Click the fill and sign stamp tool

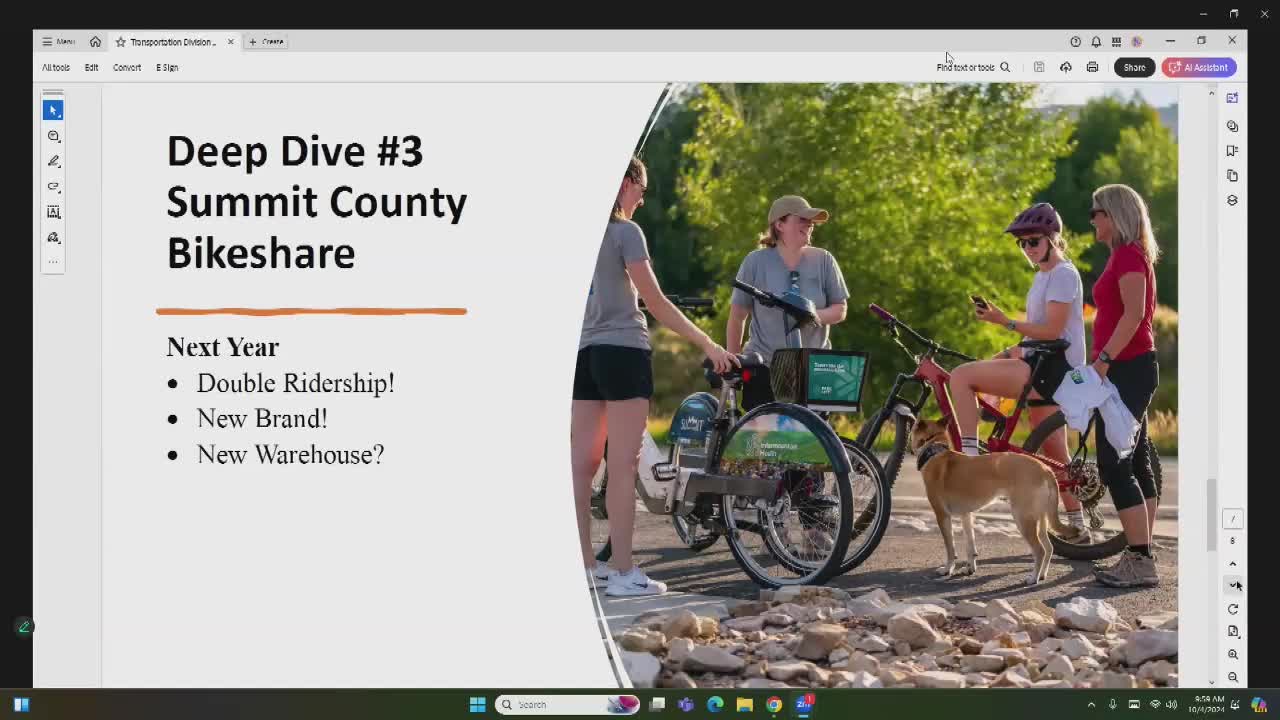coord(53,238)
